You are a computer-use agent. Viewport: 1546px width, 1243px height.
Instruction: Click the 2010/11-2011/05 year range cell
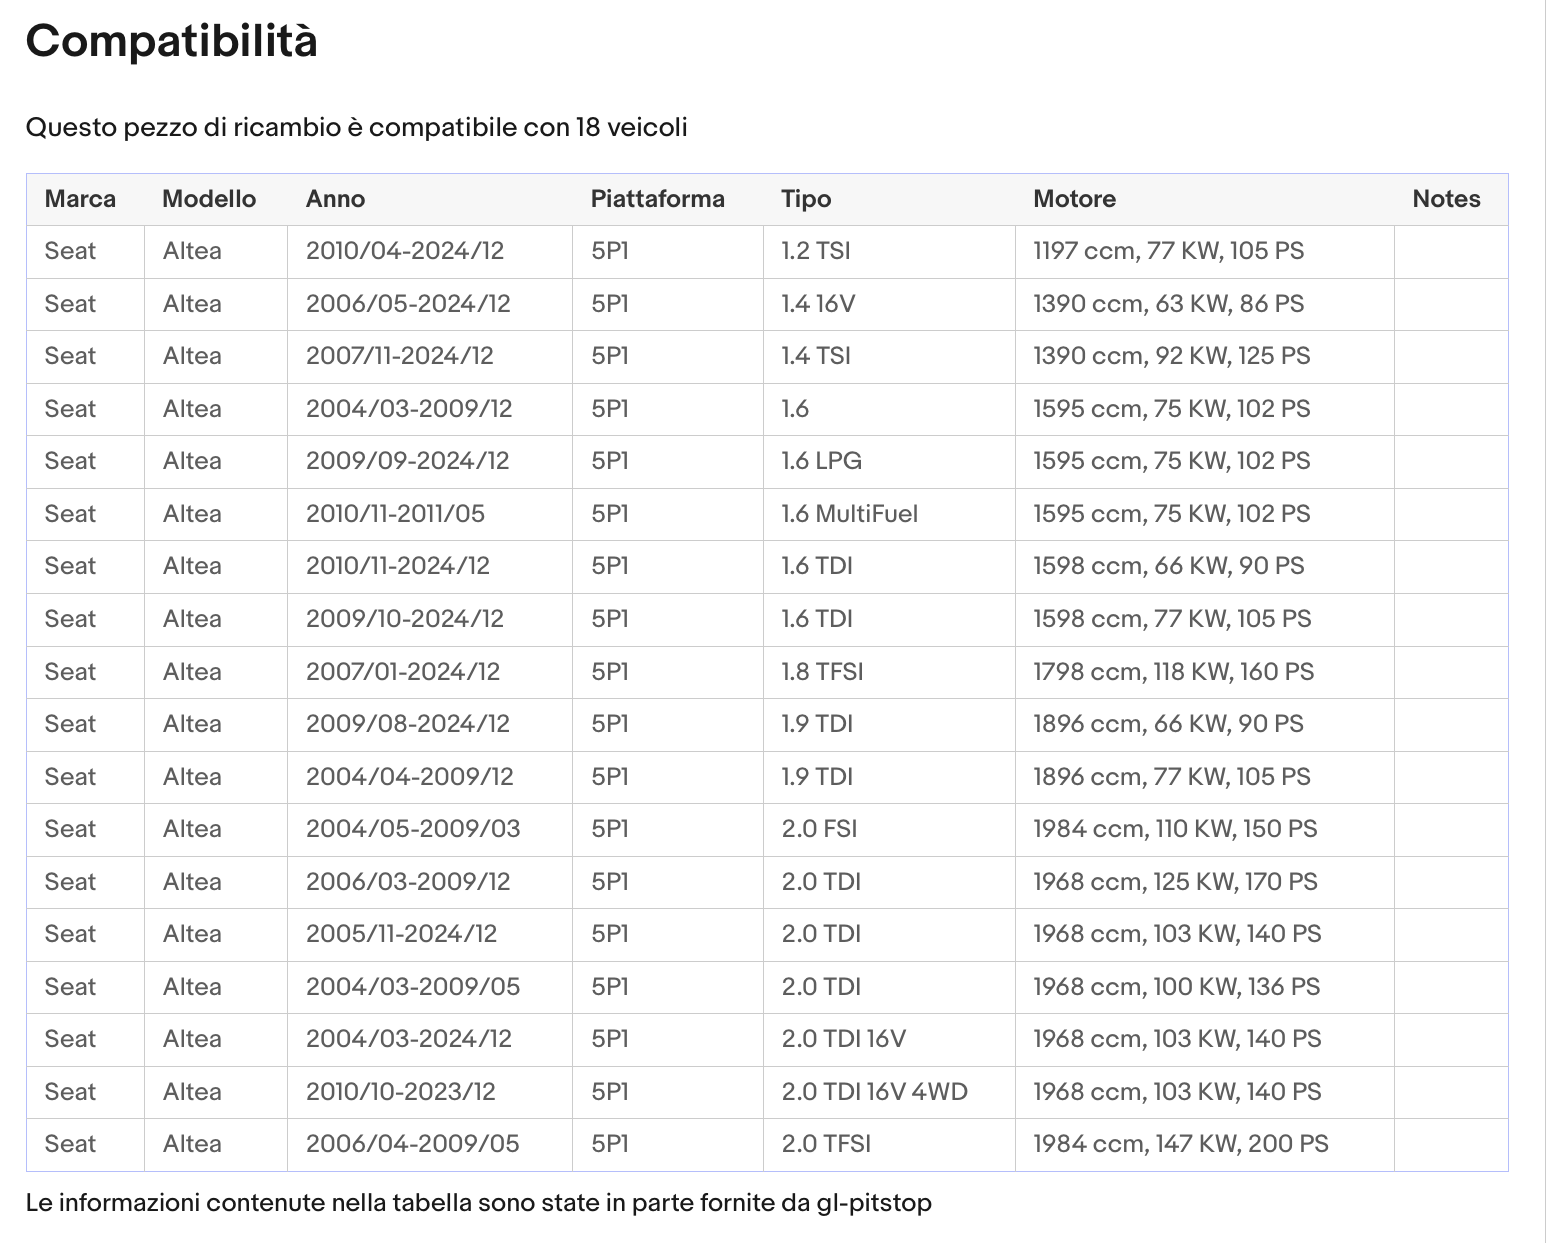[395, 514]
